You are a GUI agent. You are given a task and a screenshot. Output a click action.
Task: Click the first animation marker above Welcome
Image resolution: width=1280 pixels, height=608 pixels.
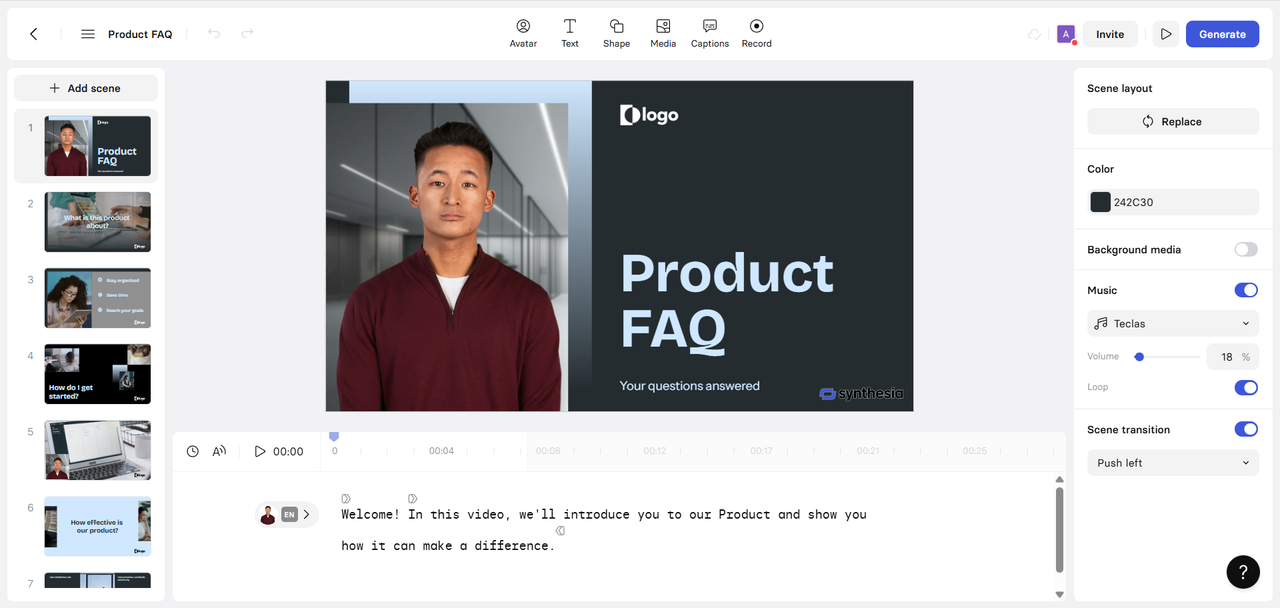(x=346, y=498)
